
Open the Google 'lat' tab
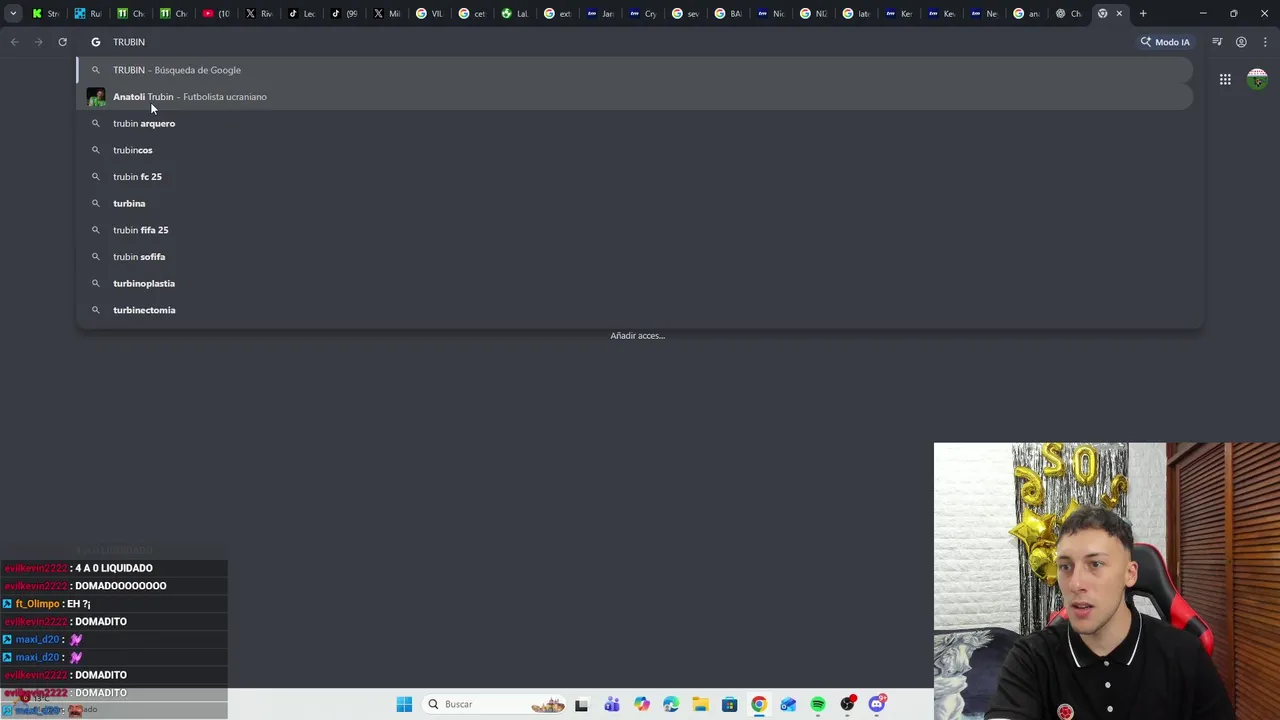(856, 13)
